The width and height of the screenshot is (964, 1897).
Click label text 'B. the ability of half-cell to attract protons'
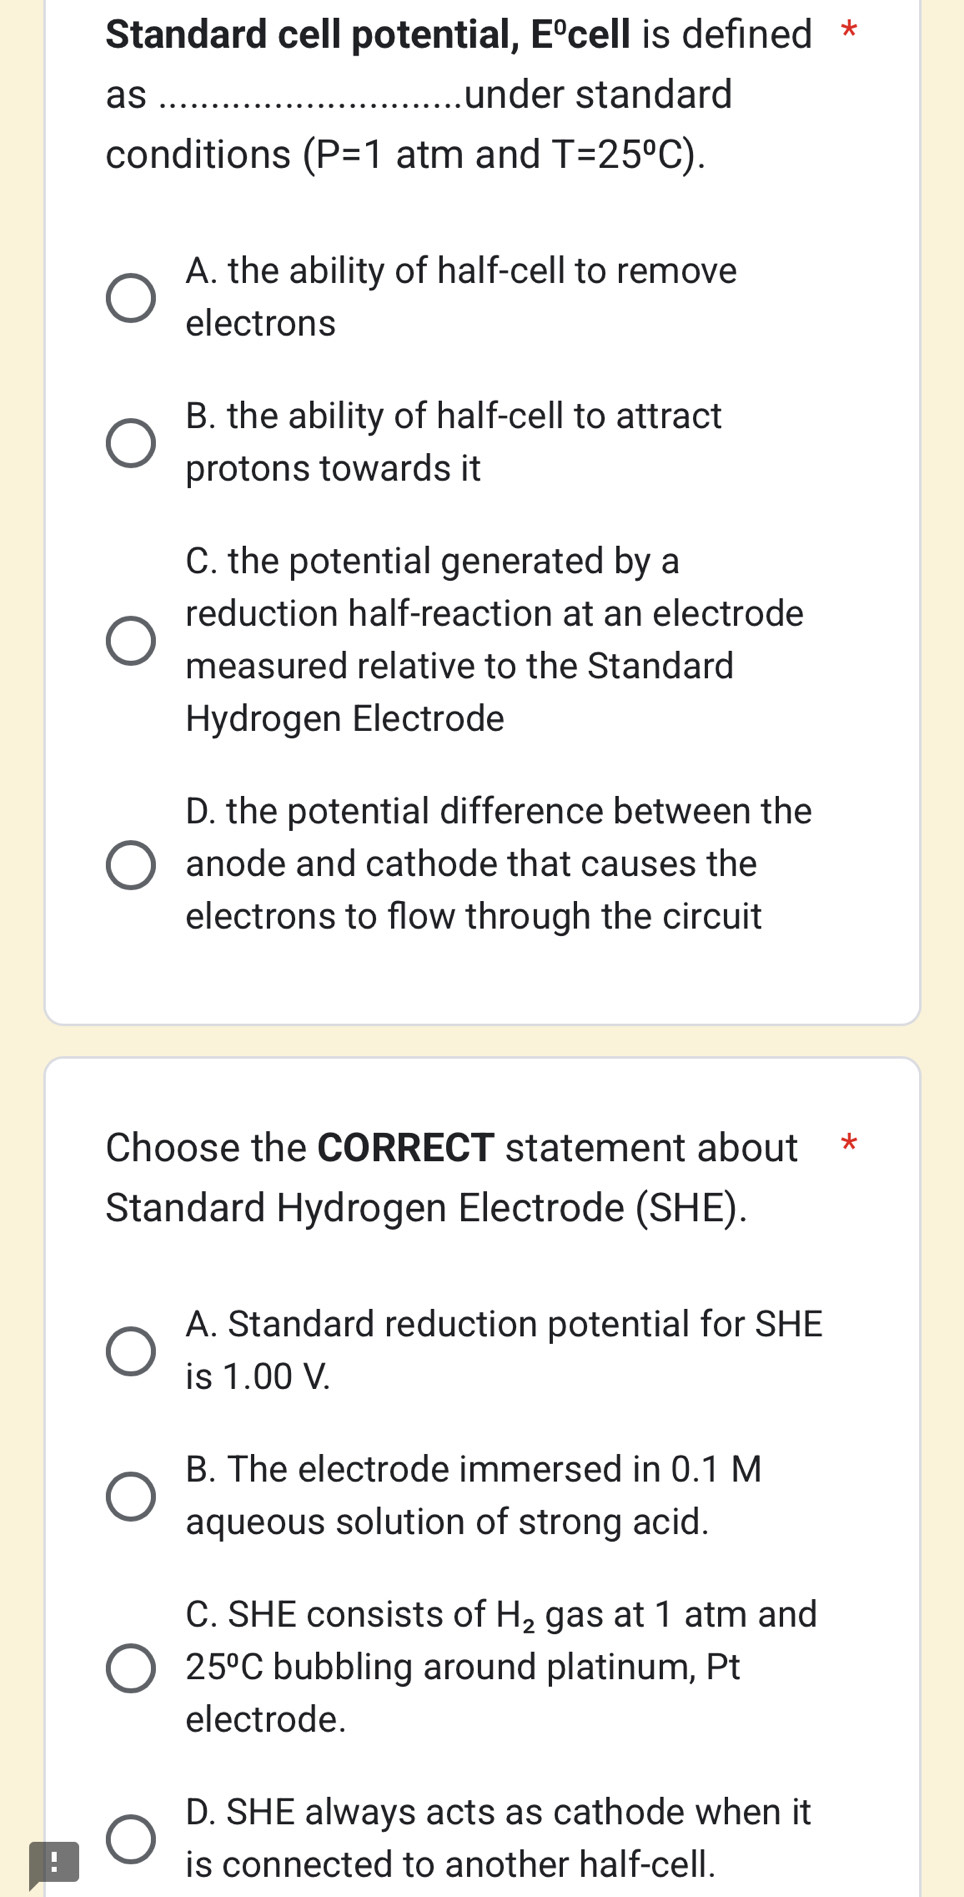(x=453, y=442)
